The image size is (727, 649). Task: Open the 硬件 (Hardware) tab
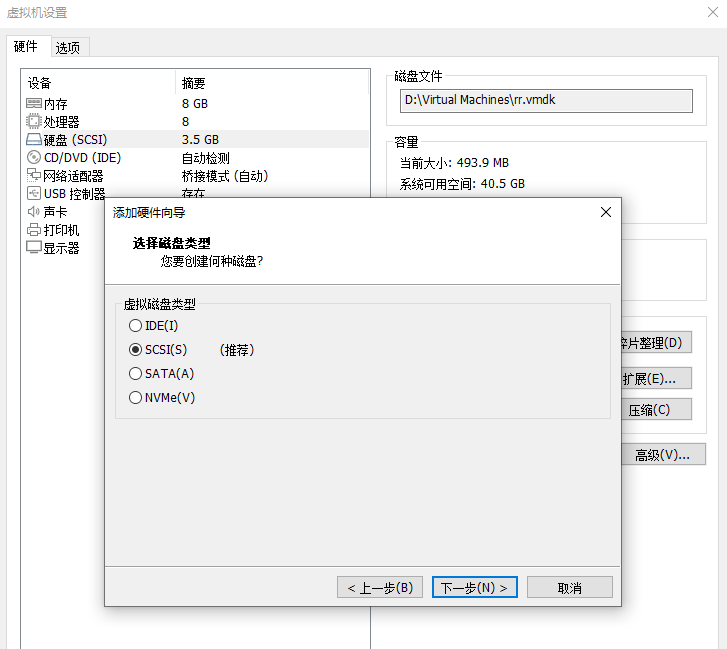pos(26,46)
